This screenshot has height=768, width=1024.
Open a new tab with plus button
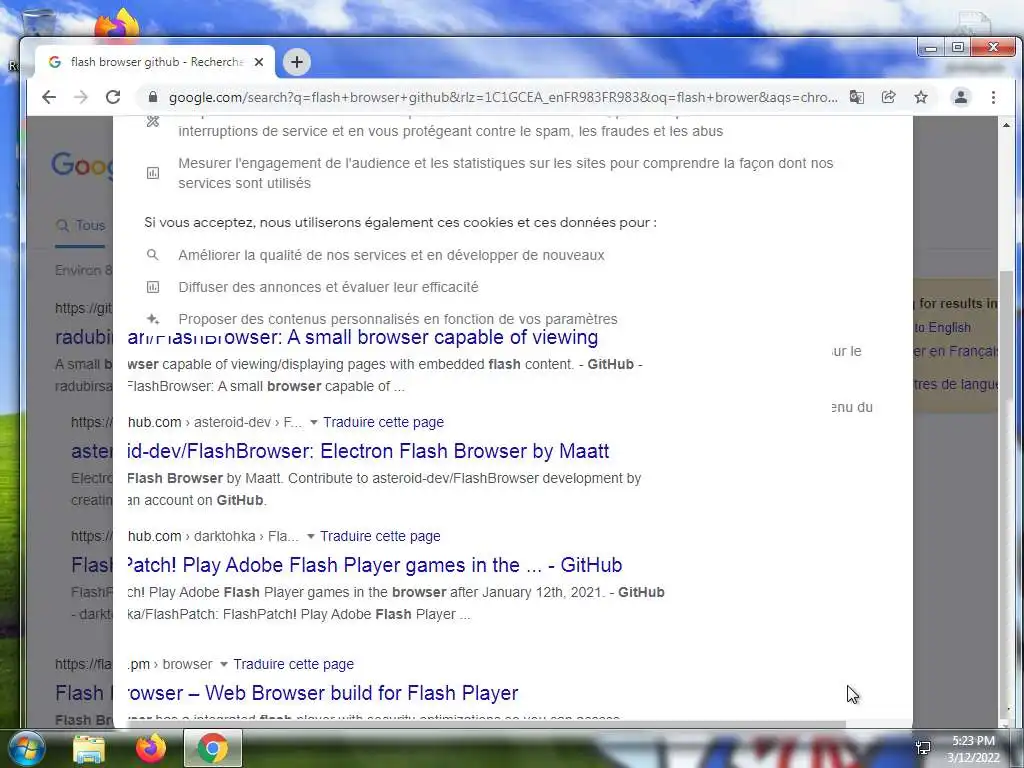296,62
